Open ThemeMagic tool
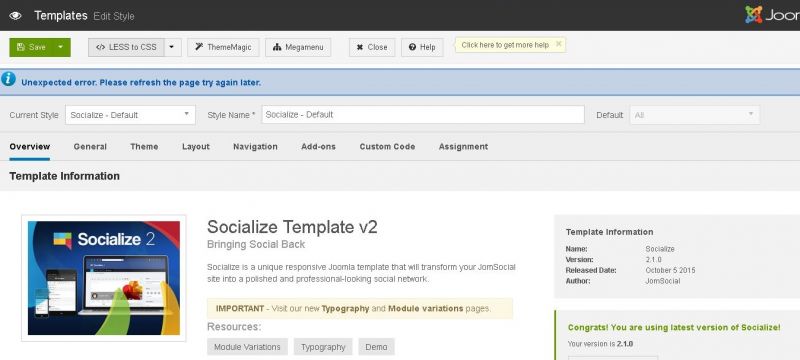This screenshot has width=800, height=360. [223, 47]
